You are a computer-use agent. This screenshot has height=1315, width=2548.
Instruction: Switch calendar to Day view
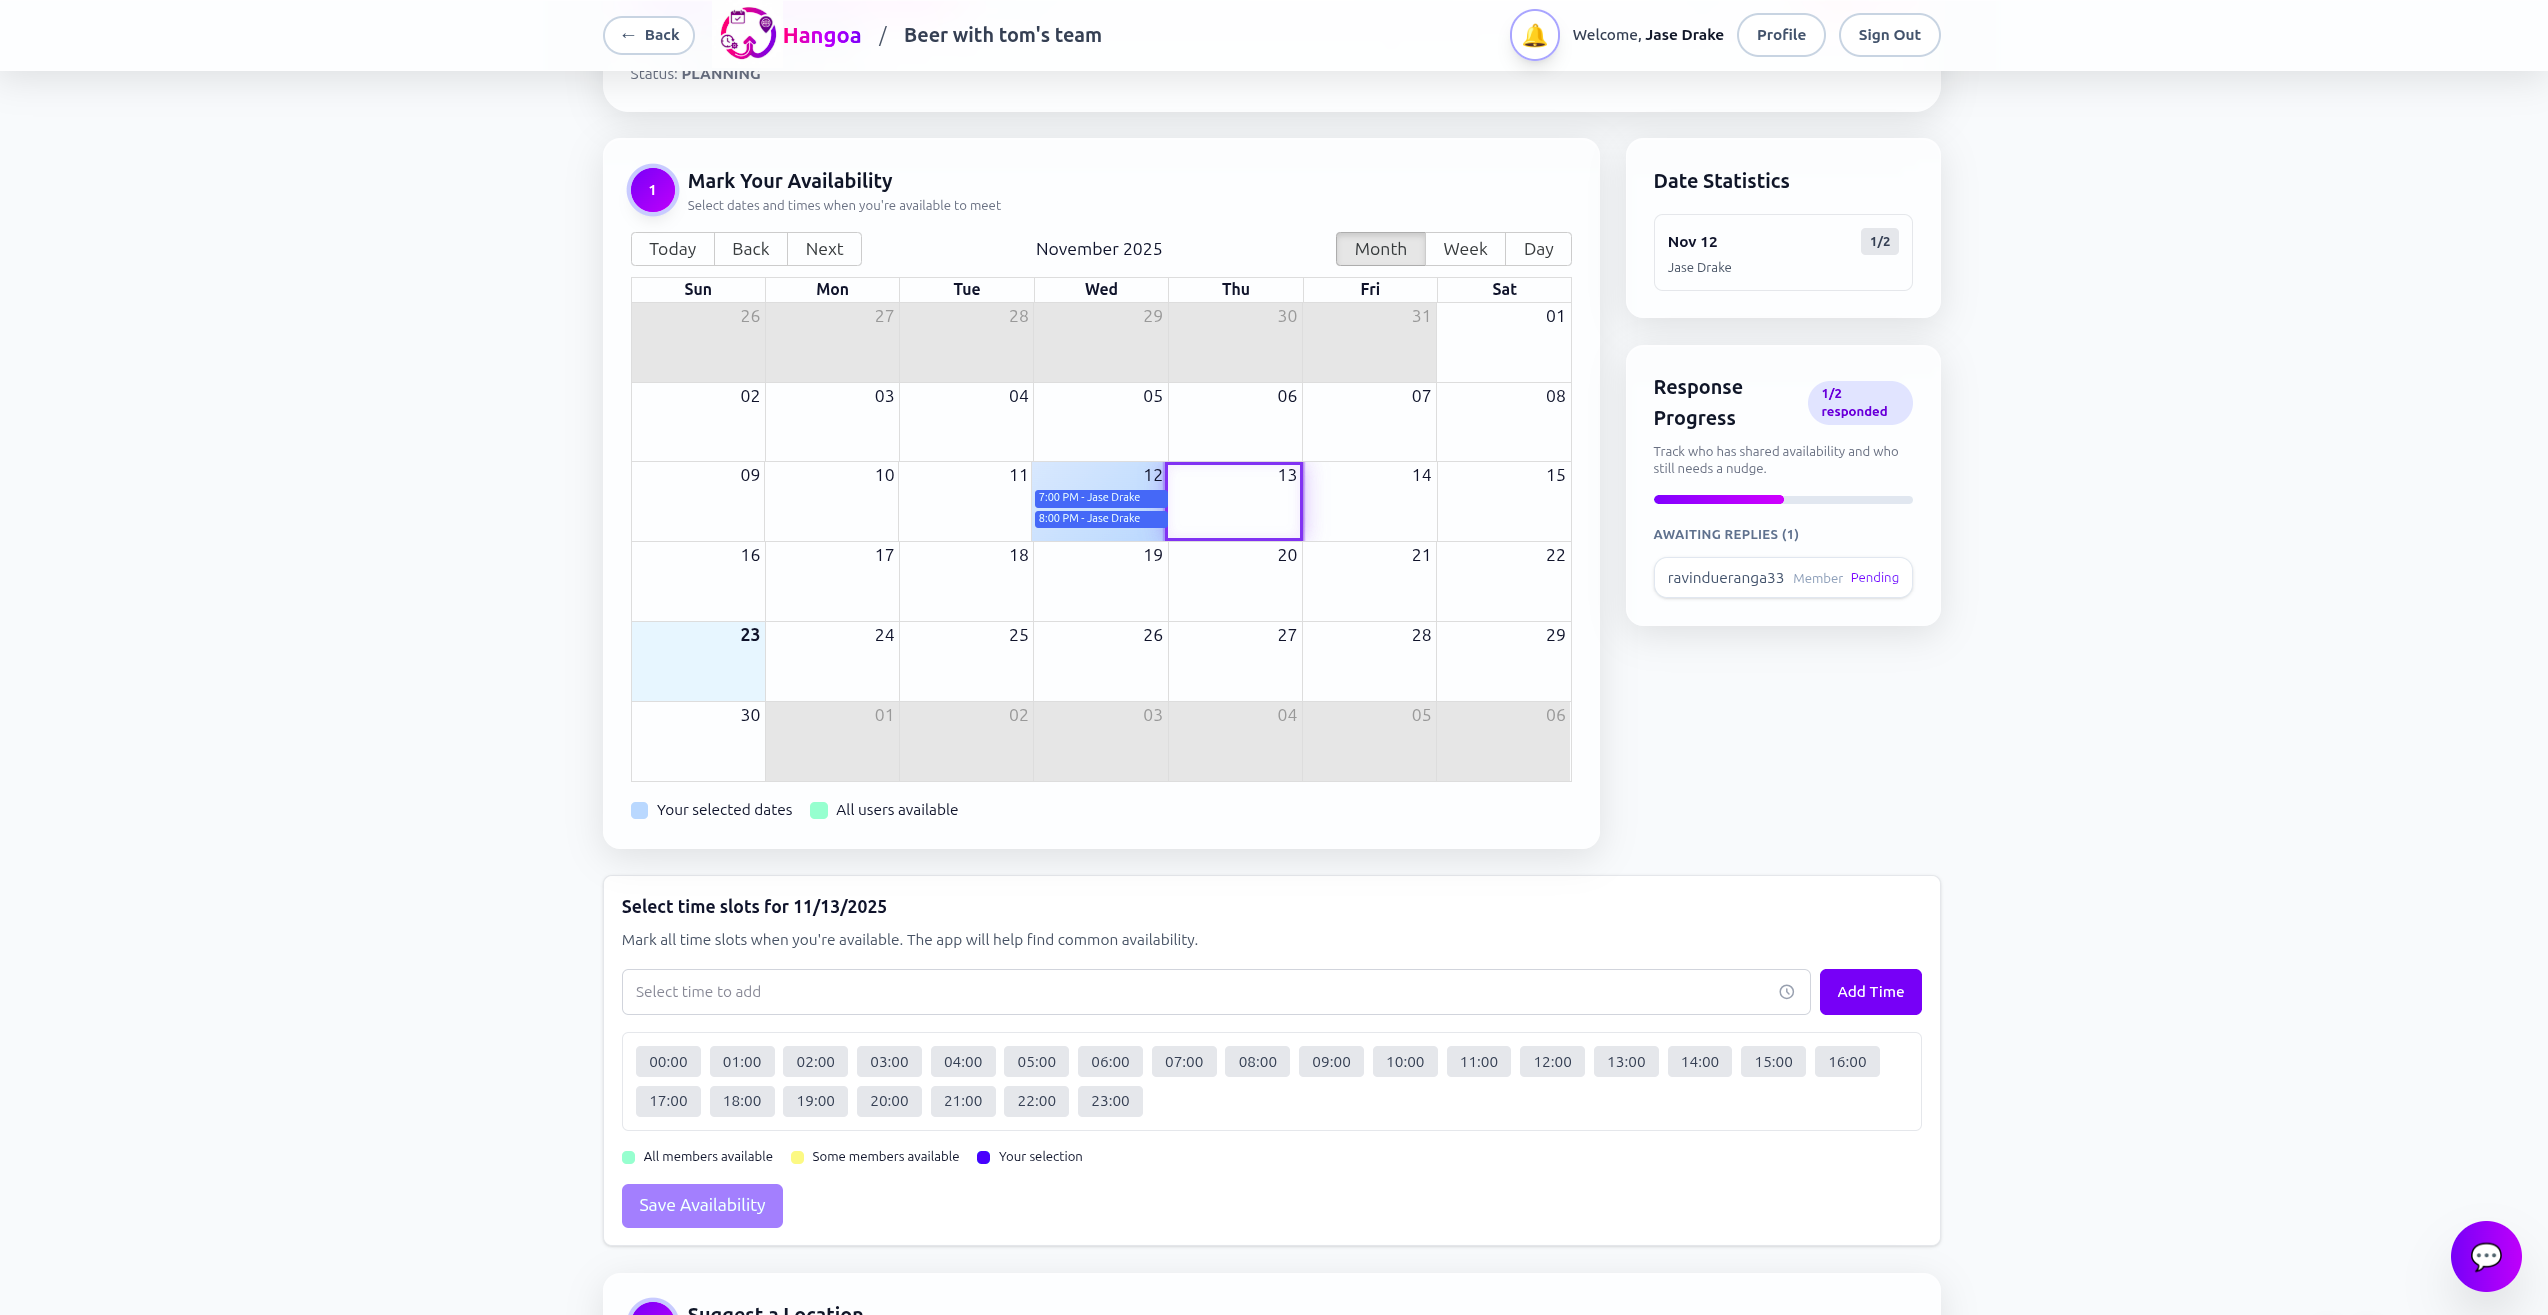1538,248
